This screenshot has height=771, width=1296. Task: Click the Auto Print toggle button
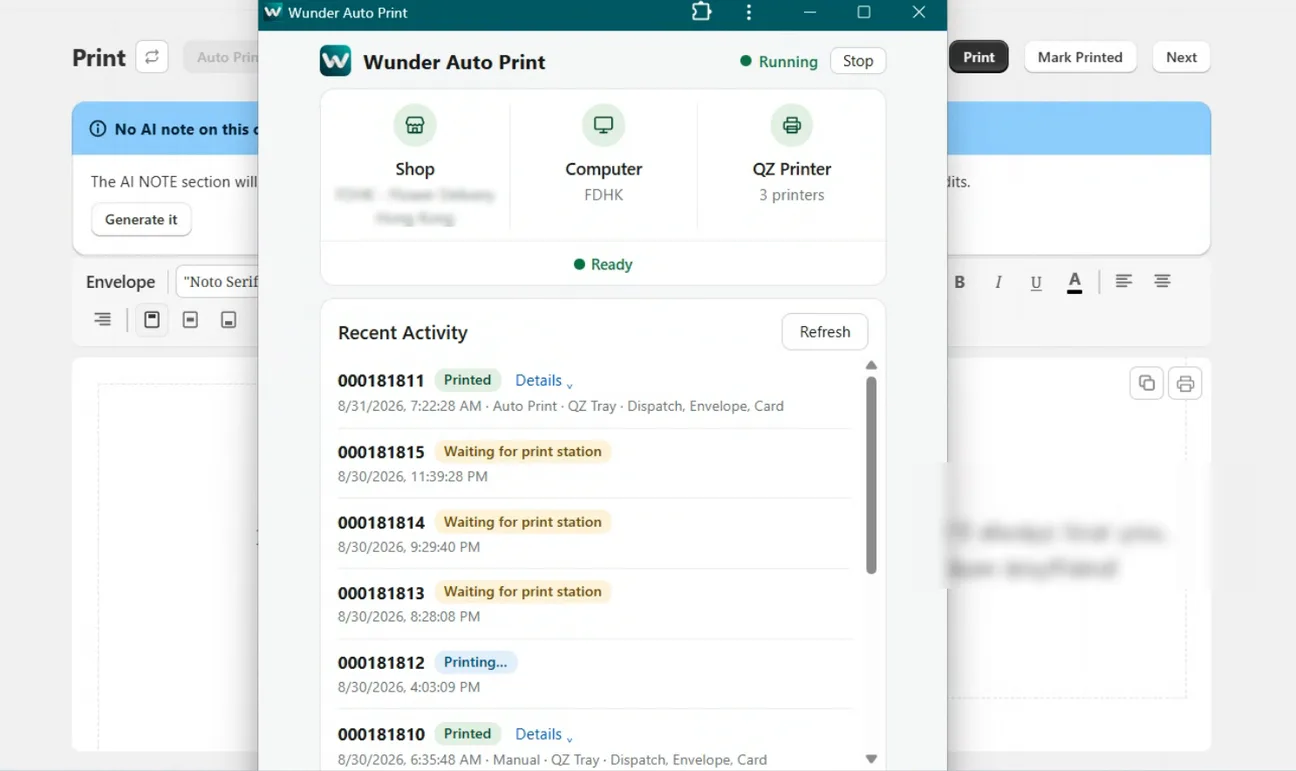pos(221,57)
